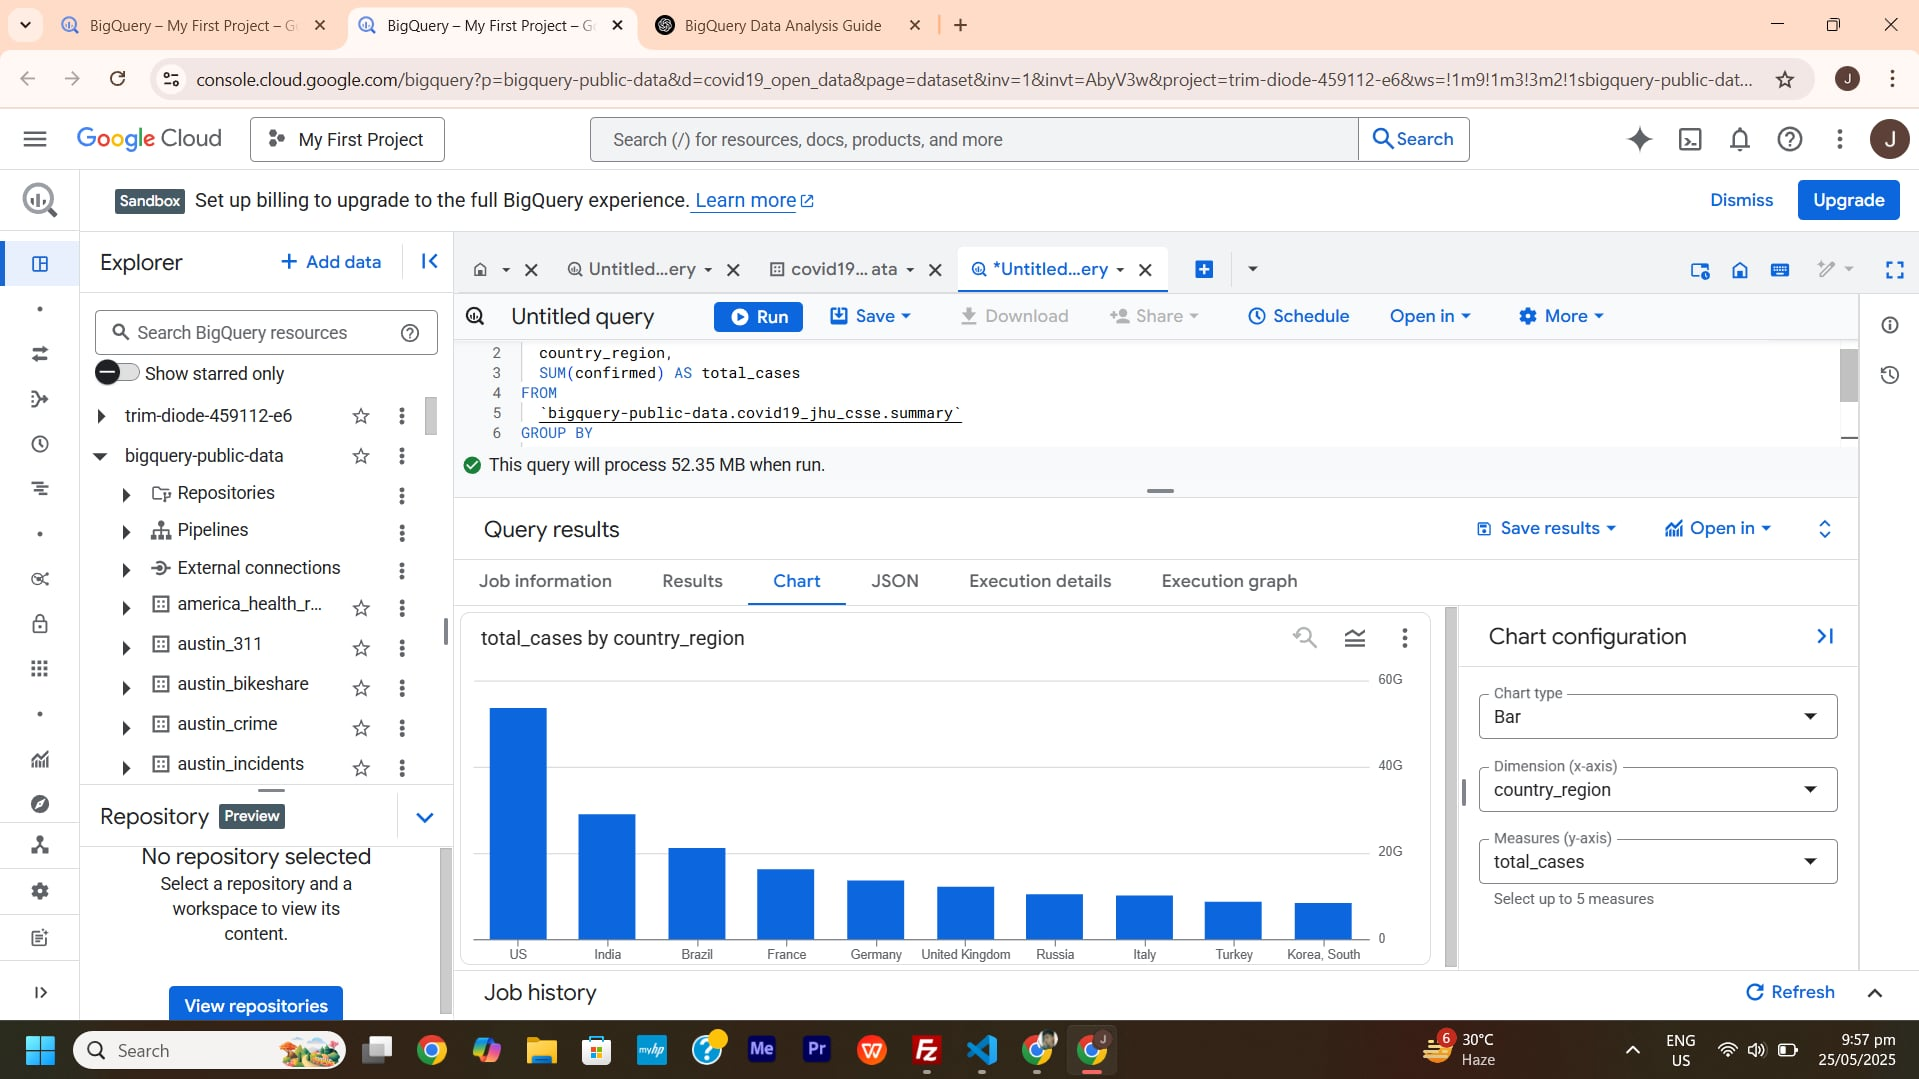
Task: Collapse the Explorer panel
Action: click(430, 262)
